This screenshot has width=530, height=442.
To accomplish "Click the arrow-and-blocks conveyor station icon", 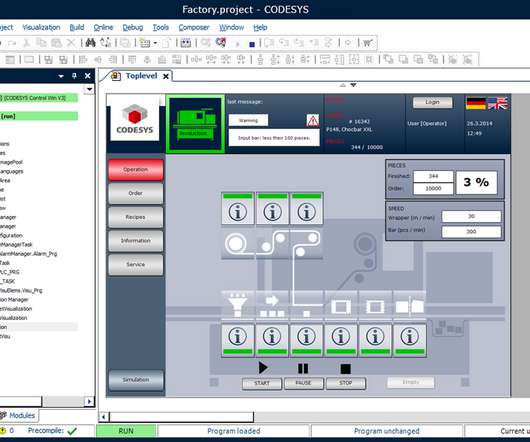I will pyautogui.click(x=272, y=304).
